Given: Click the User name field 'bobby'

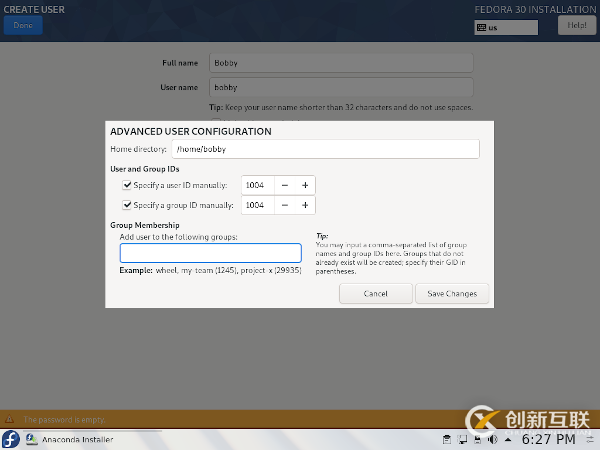Looking at the screenshot, I should [x=341, y=87].
